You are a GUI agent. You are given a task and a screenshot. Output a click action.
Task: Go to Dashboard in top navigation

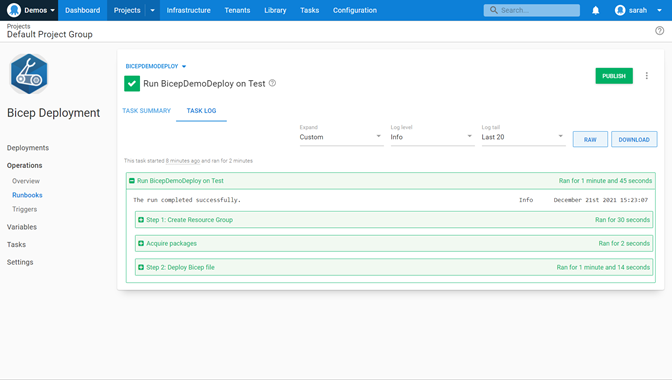click(82, 10)
